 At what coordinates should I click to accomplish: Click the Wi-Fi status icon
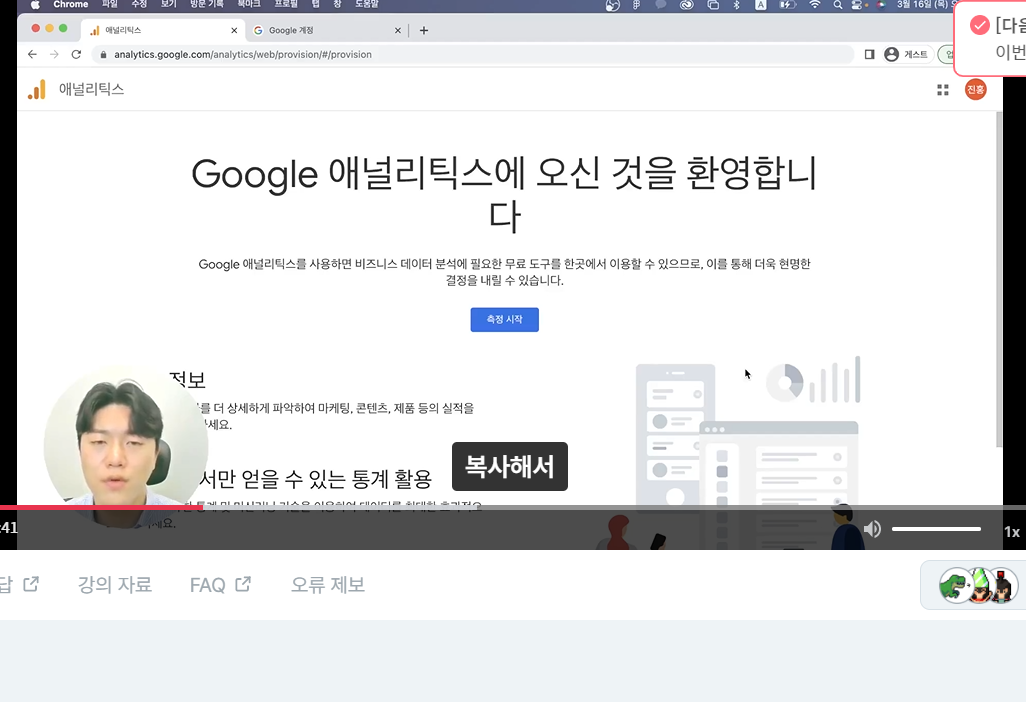point(815,5)
